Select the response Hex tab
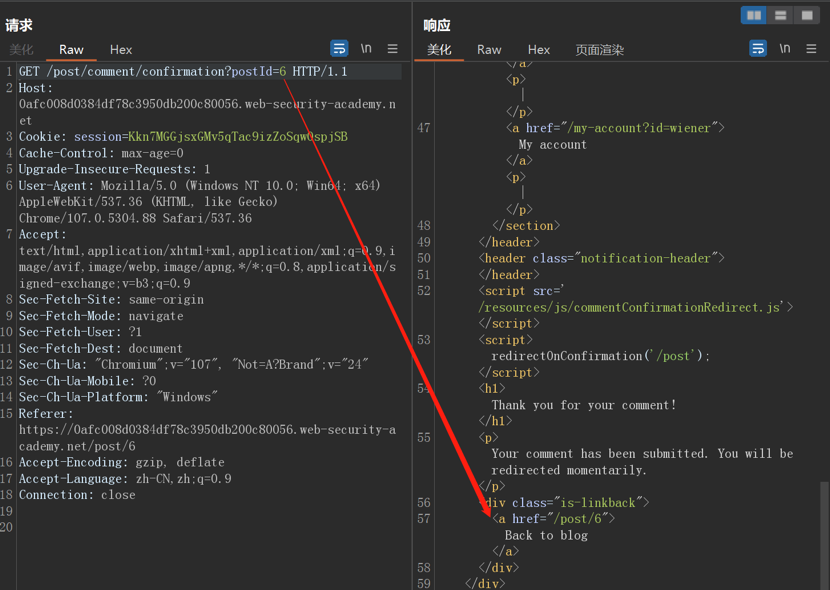830x590 pixels. [539, 50]
